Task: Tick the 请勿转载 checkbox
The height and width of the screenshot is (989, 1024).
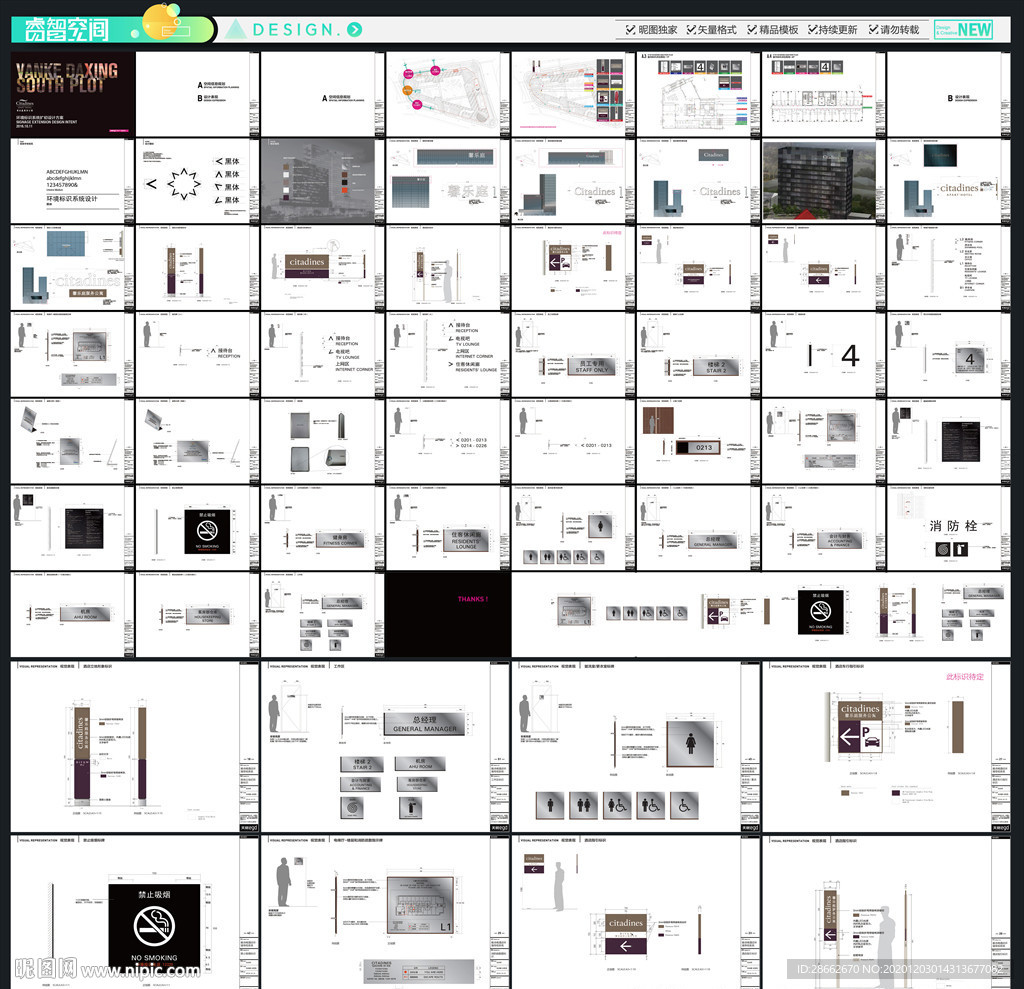Action: 873,29
